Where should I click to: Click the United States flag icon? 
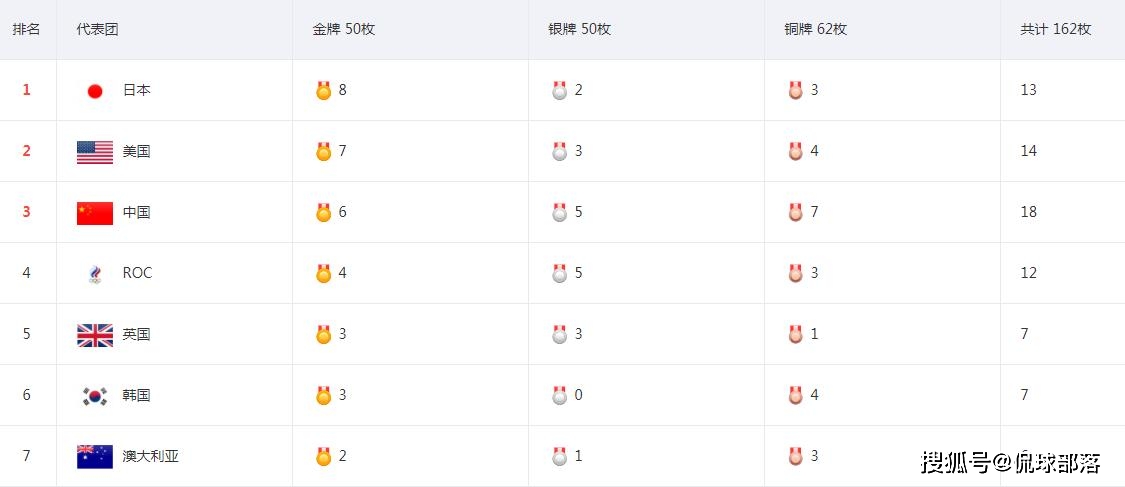[95, 152]
